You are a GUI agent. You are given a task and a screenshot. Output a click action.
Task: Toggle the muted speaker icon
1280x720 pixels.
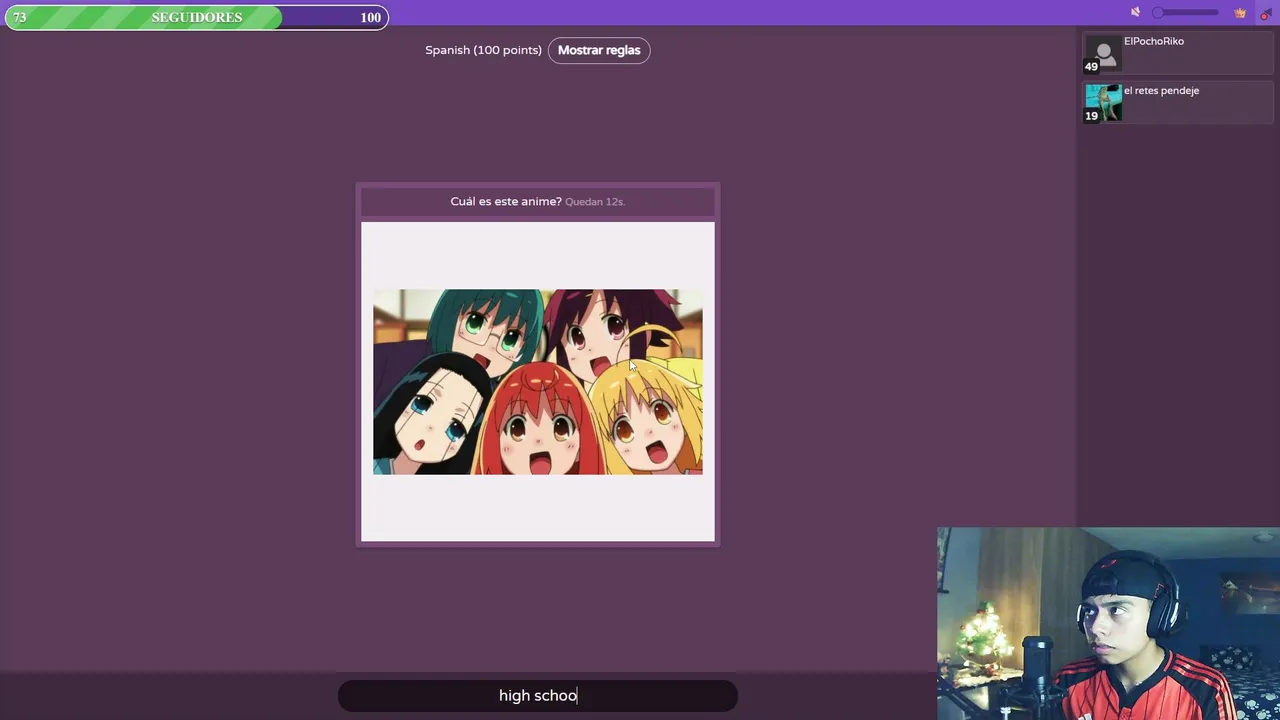(1135, 13)
